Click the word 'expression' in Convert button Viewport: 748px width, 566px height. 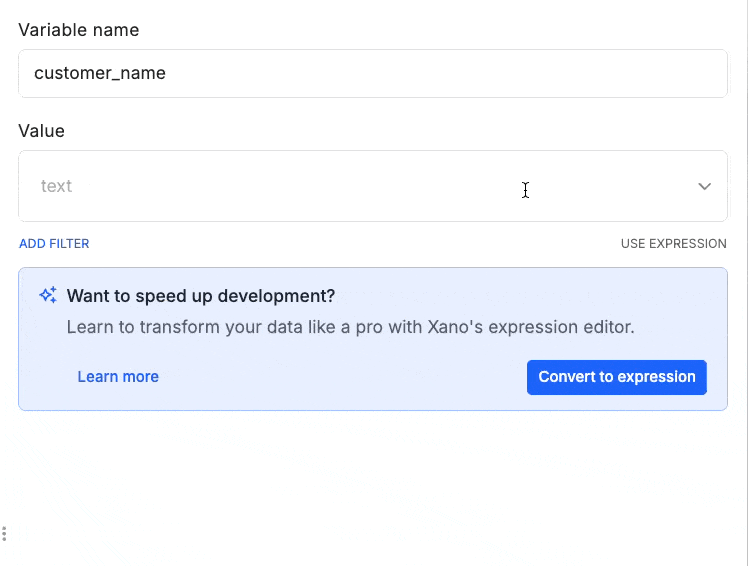coord(656,377)
